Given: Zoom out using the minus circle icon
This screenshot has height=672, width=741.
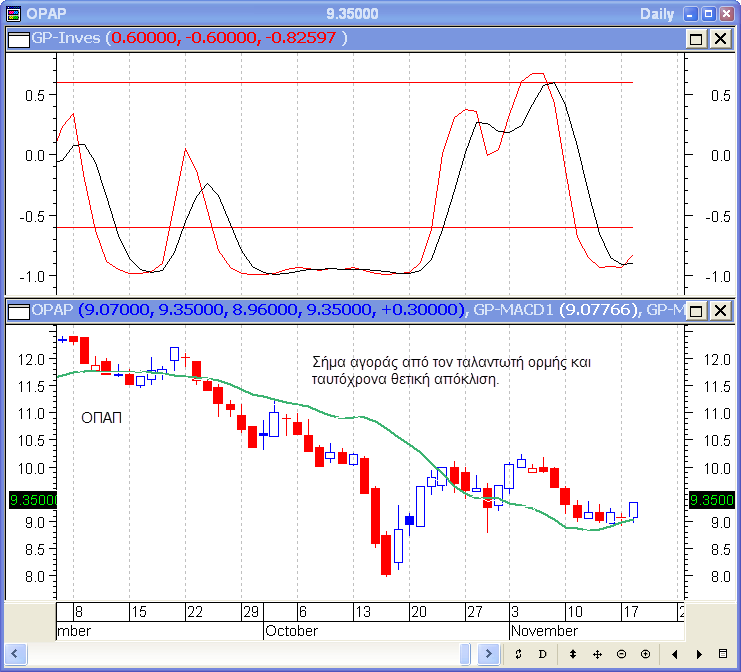Looking at the screenshot, I should (621, 654).
